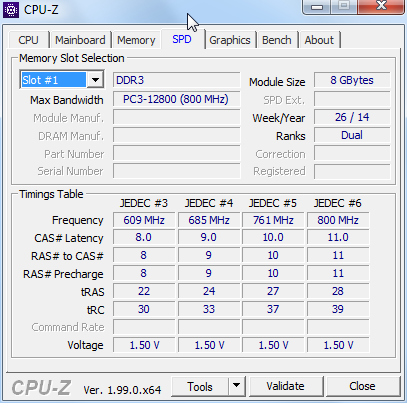The height and width of the screenshot is (403, 407).
Task: Open the Tools dropdown arrow
Action: point(237,386)
